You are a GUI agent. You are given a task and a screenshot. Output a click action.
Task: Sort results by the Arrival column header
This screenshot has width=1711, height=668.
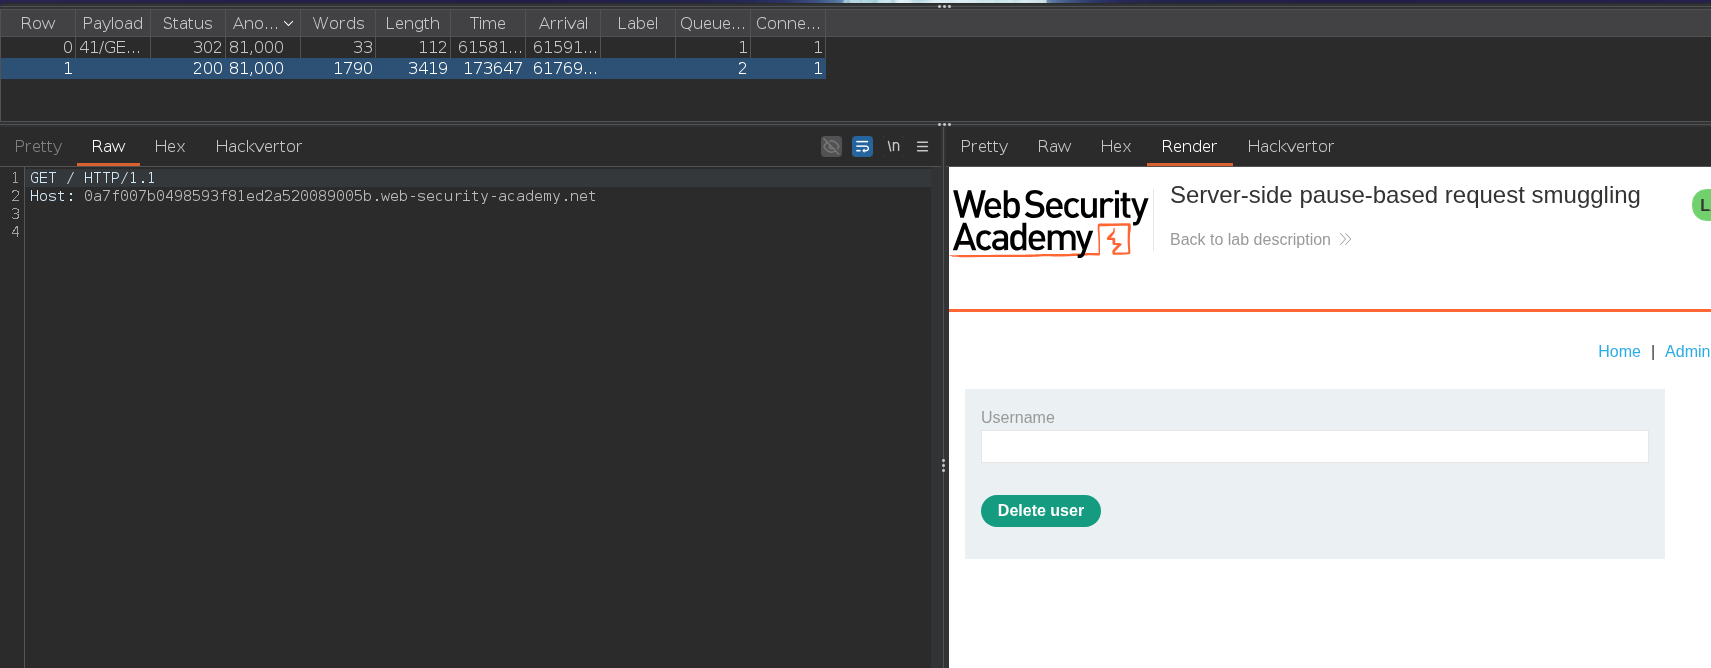[x=563, y=23]
